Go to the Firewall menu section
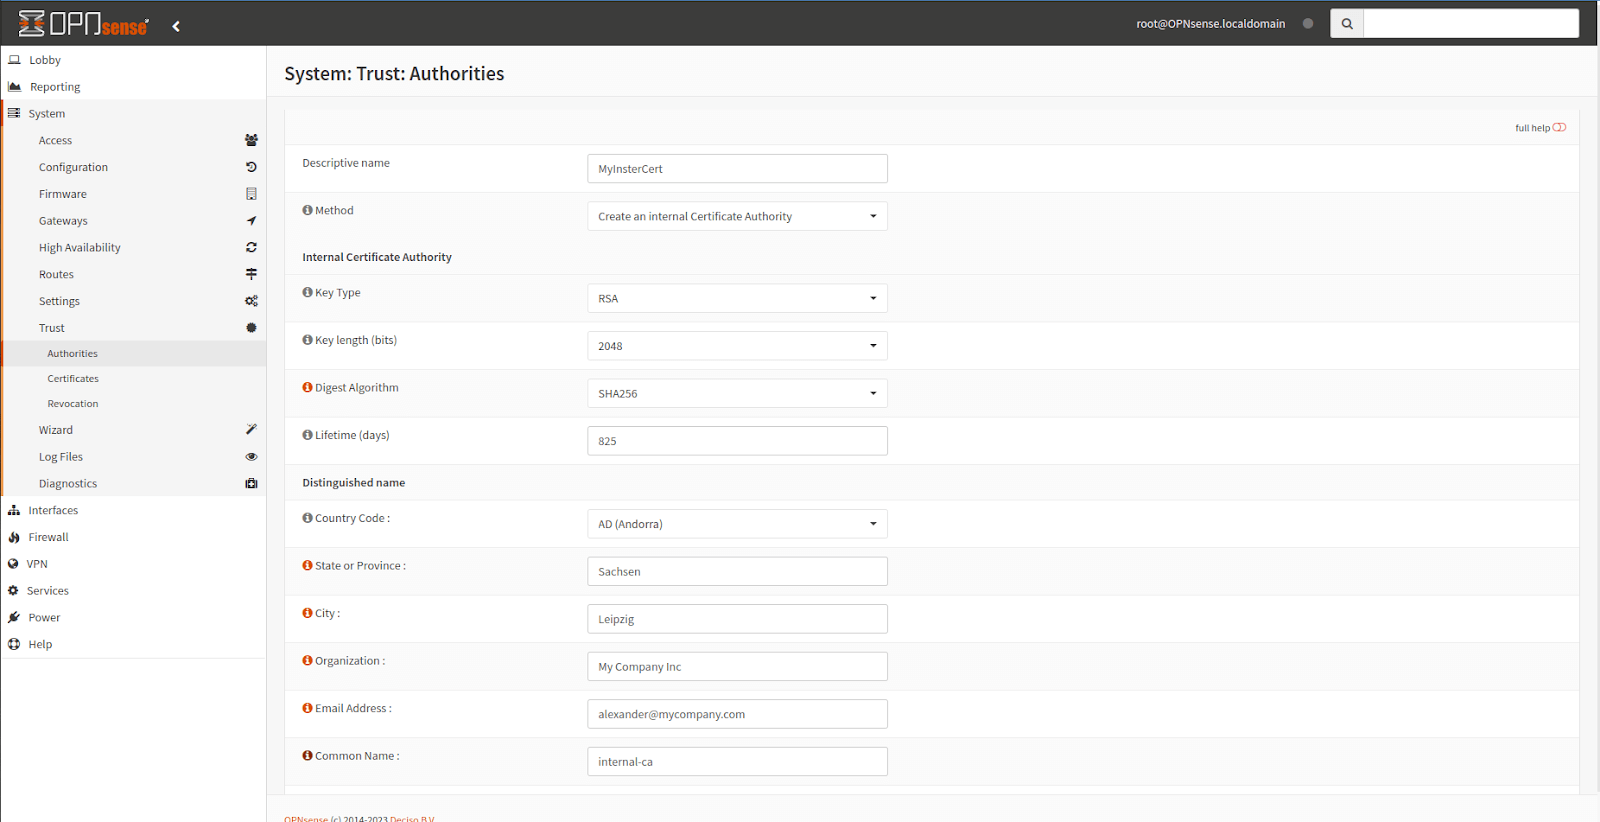This screenshot has height=822, width=1600. [48, 537]
